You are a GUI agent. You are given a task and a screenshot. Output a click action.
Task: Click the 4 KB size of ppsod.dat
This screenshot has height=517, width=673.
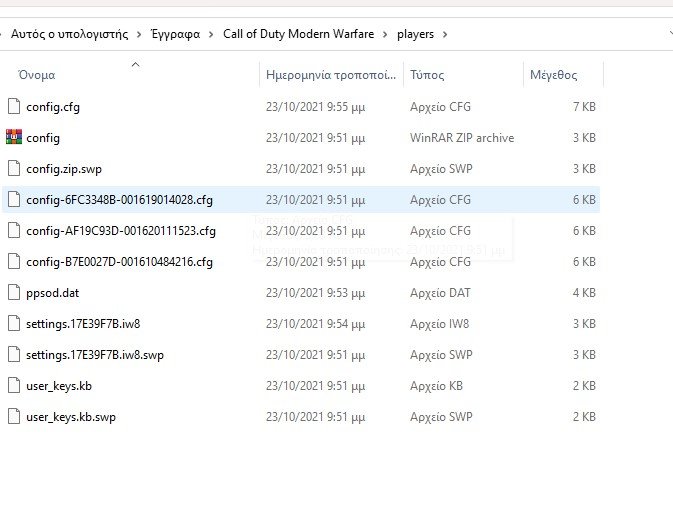[x=584, y=293]
